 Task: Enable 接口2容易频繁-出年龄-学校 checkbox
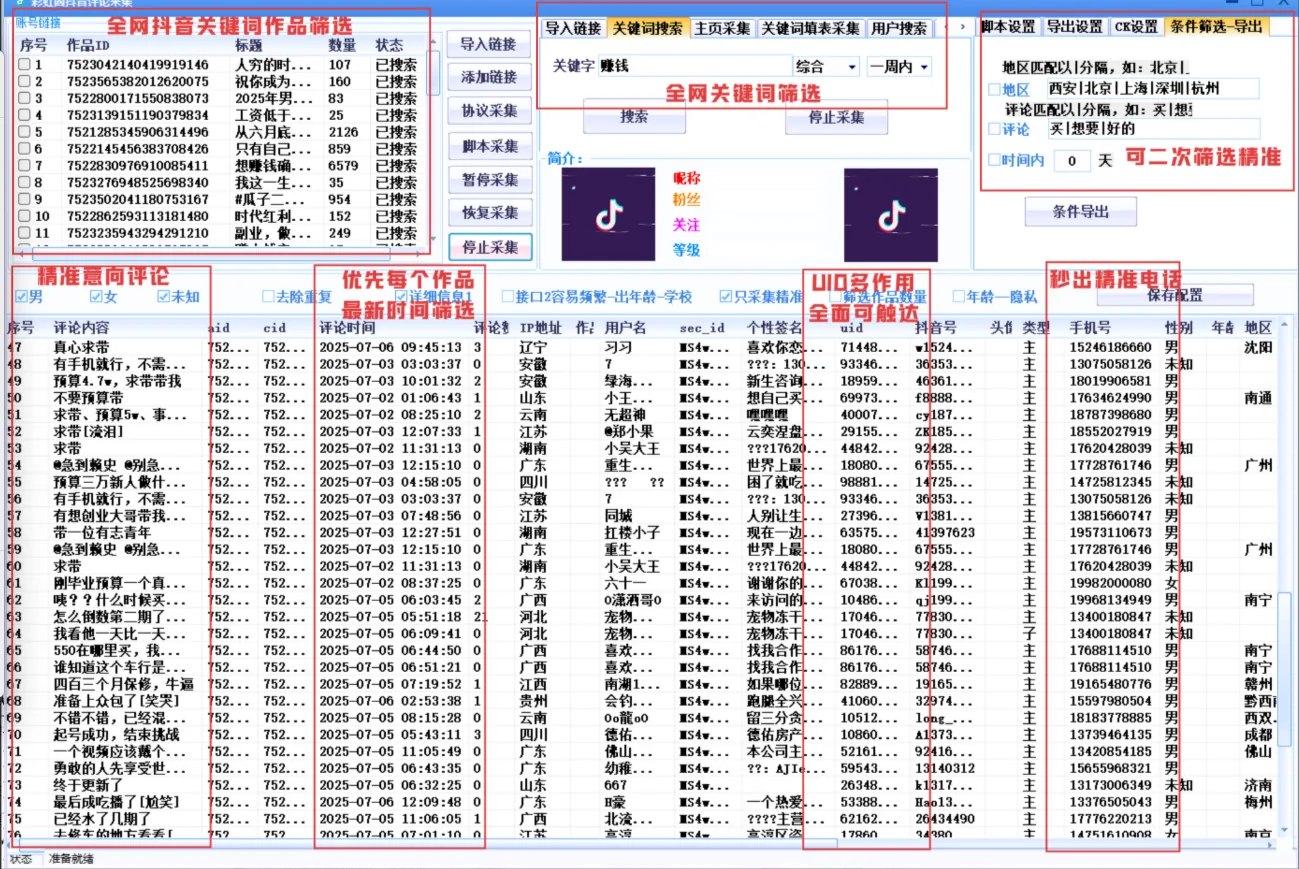(x=507, y=296)
